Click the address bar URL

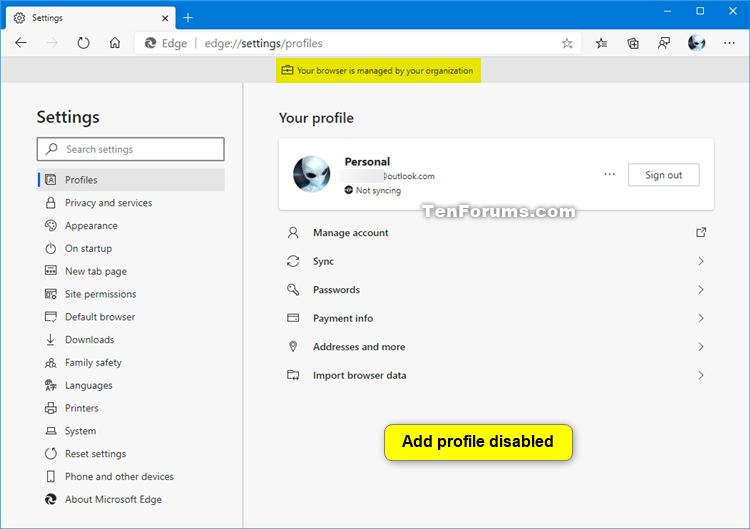point(264,44)
